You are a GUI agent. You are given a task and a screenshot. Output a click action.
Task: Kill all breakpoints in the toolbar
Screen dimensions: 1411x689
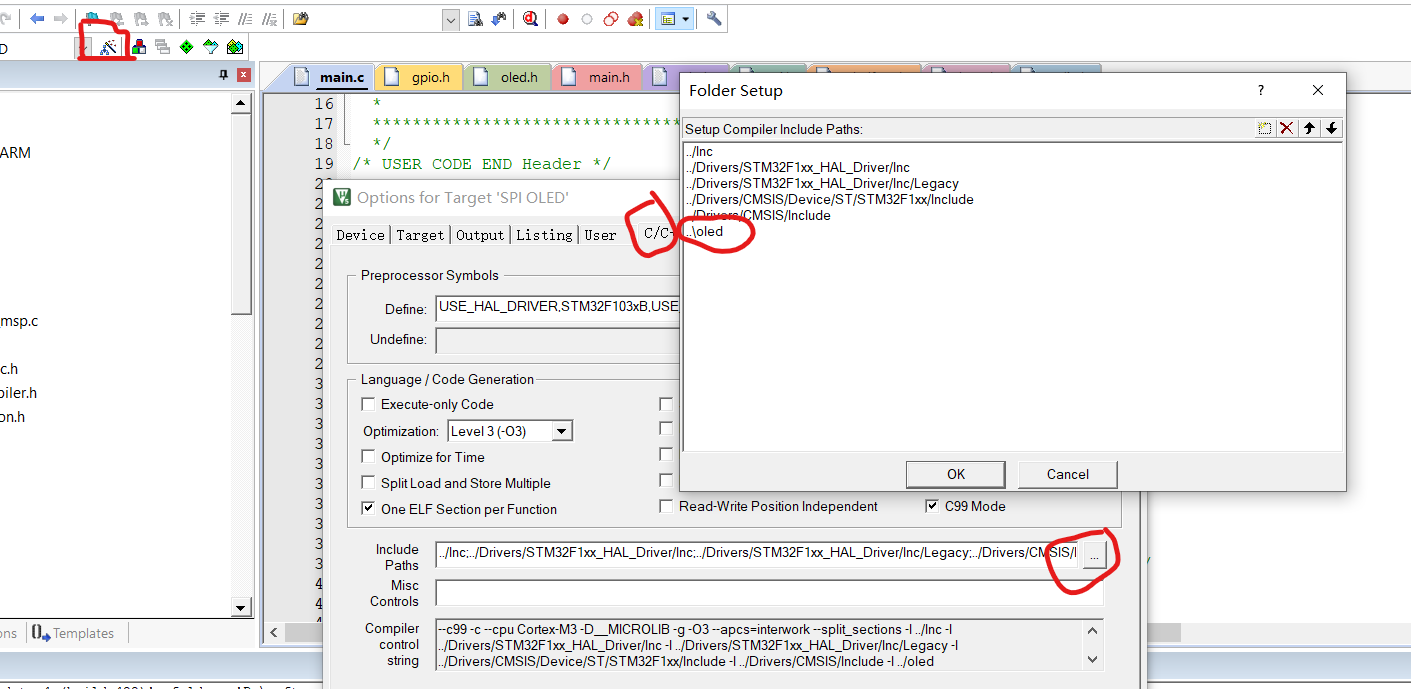(x=635, y=19)
